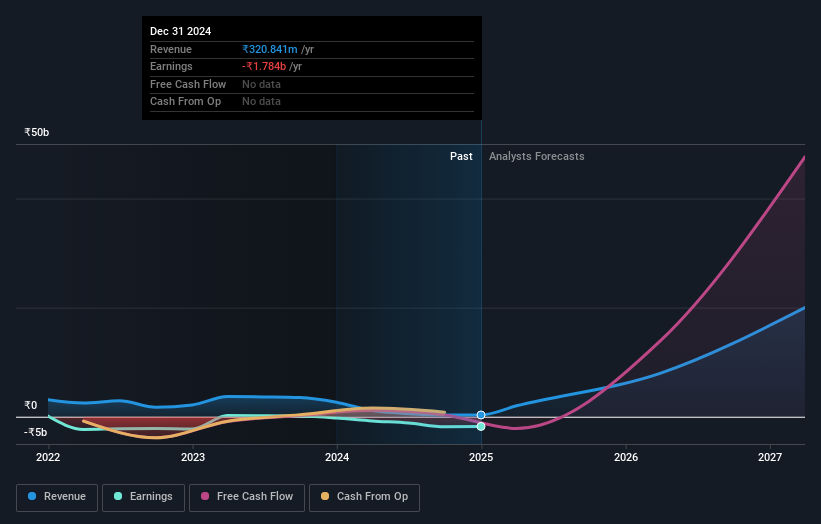Click the orange Cash From Op legend dot
Screen dimensions: 821x524
325,496
